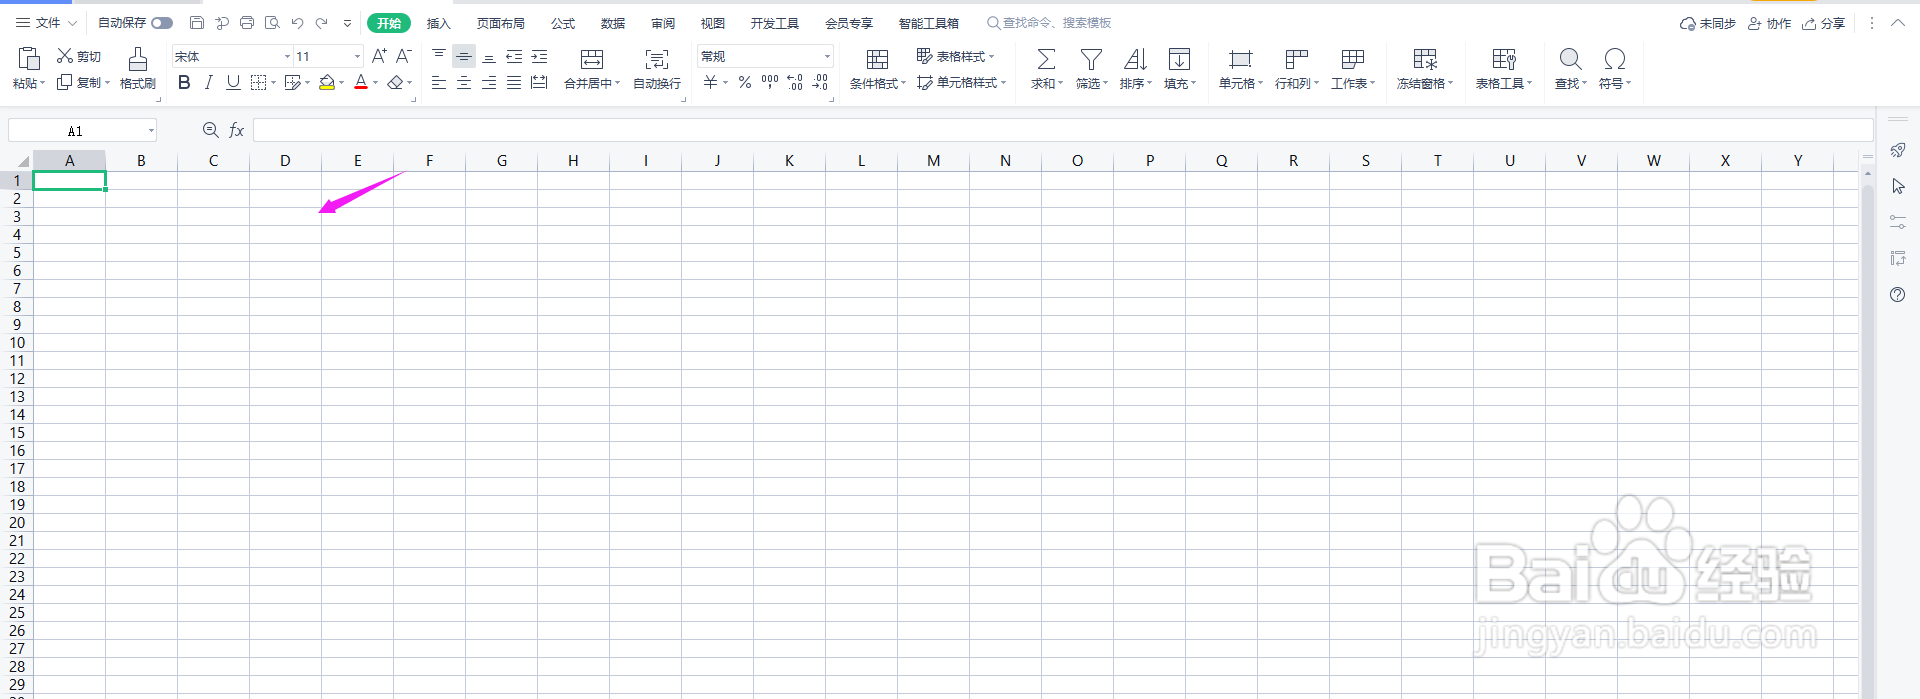Align text left in the cell
This screenshot has height=699, width=1920.
click(x=439, y=83)
